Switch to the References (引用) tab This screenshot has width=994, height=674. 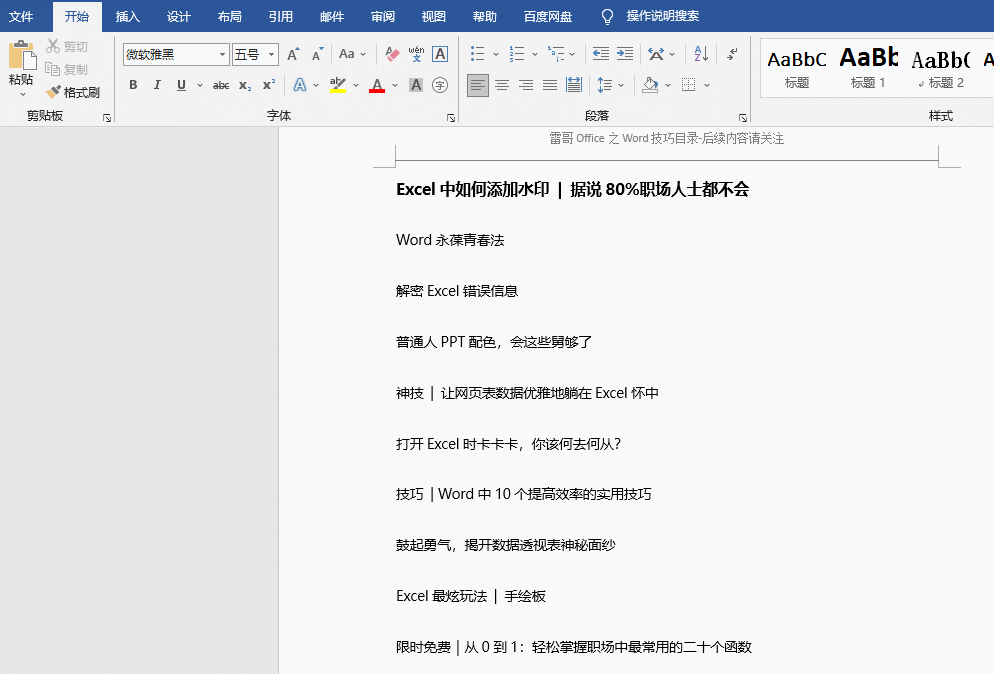pyautogui.click(x=281, y=16)
